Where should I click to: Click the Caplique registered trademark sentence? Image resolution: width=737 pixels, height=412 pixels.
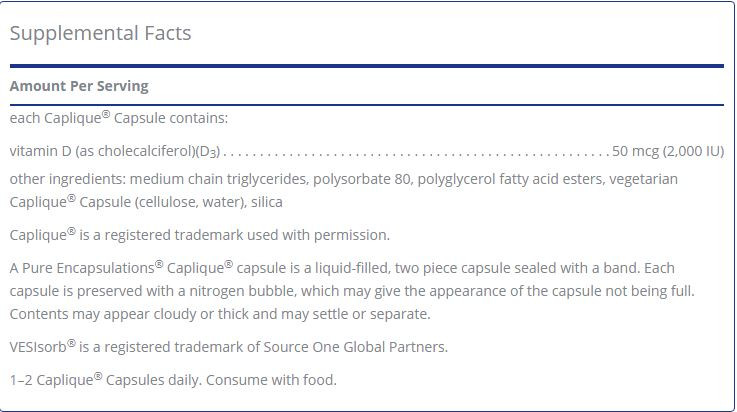[200, 235]
